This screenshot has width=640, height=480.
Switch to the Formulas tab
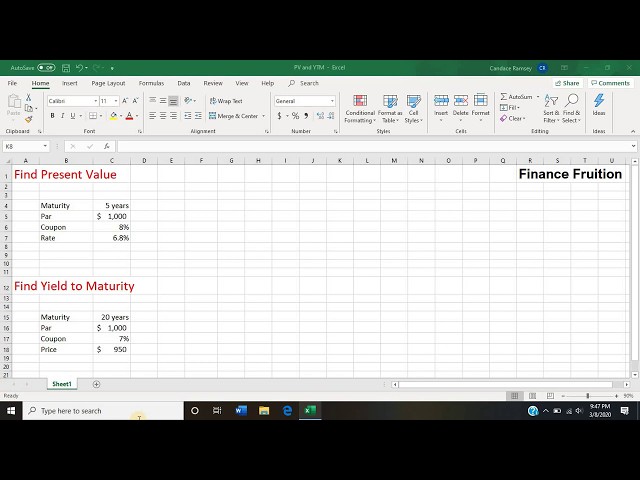151,83
